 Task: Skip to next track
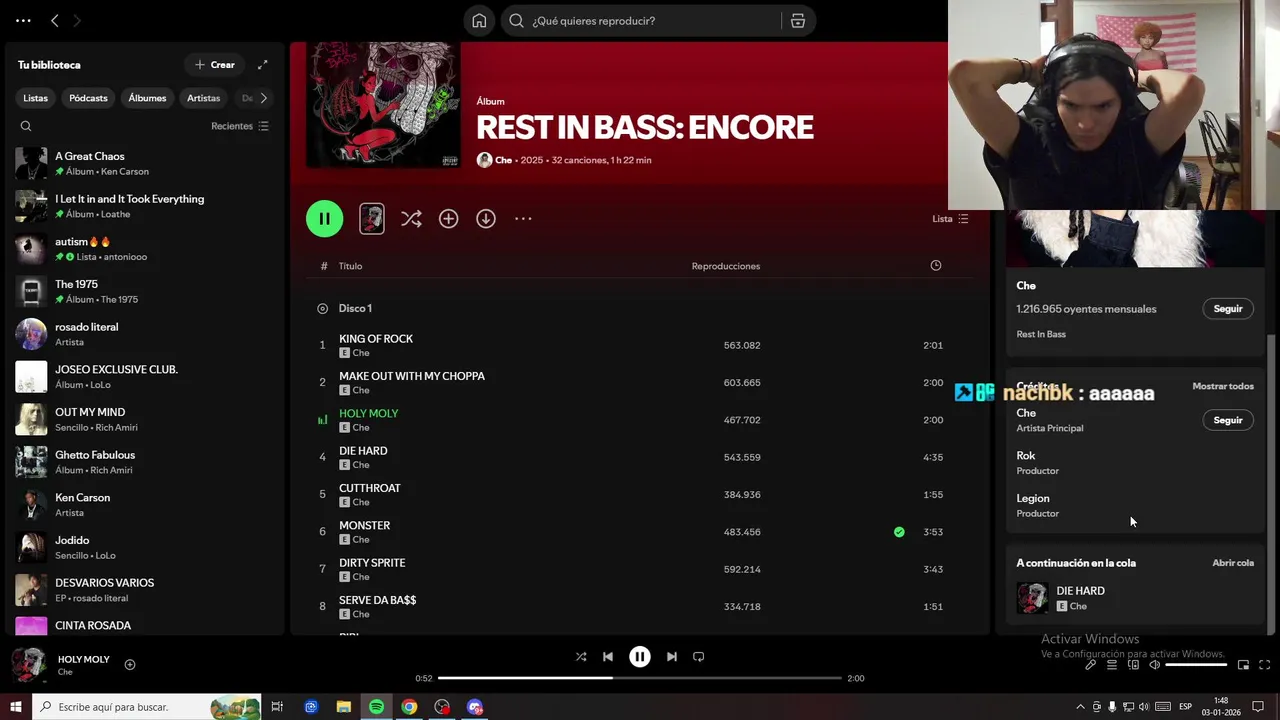pos(672,657)
